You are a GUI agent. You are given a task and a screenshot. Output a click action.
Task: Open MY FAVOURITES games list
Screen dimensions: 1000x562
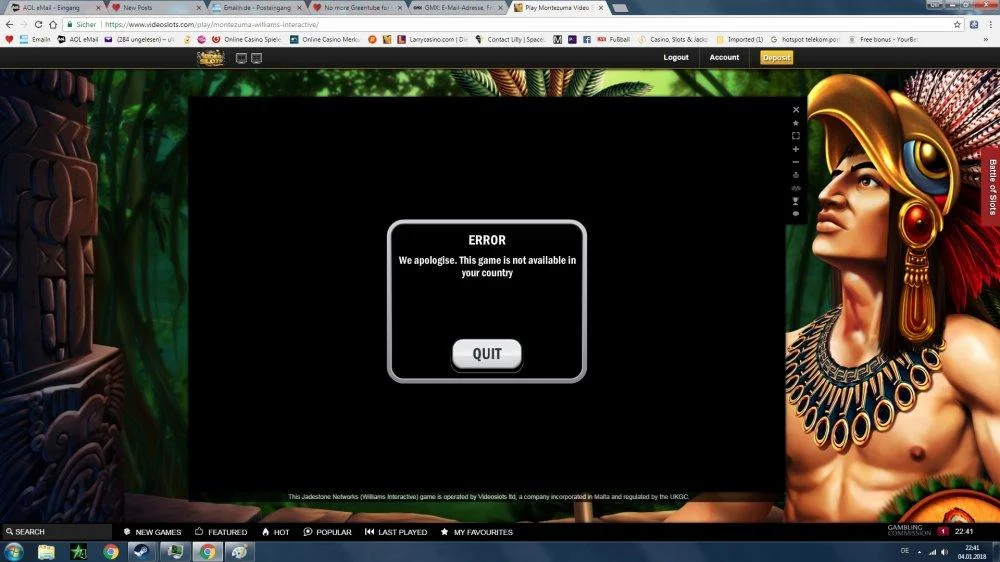click(x=476, y=532)
